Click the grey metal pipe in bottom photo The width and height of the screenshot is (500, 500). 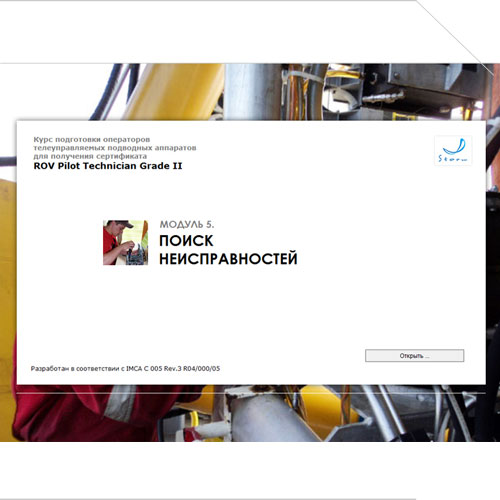click(x=267, y=417)
